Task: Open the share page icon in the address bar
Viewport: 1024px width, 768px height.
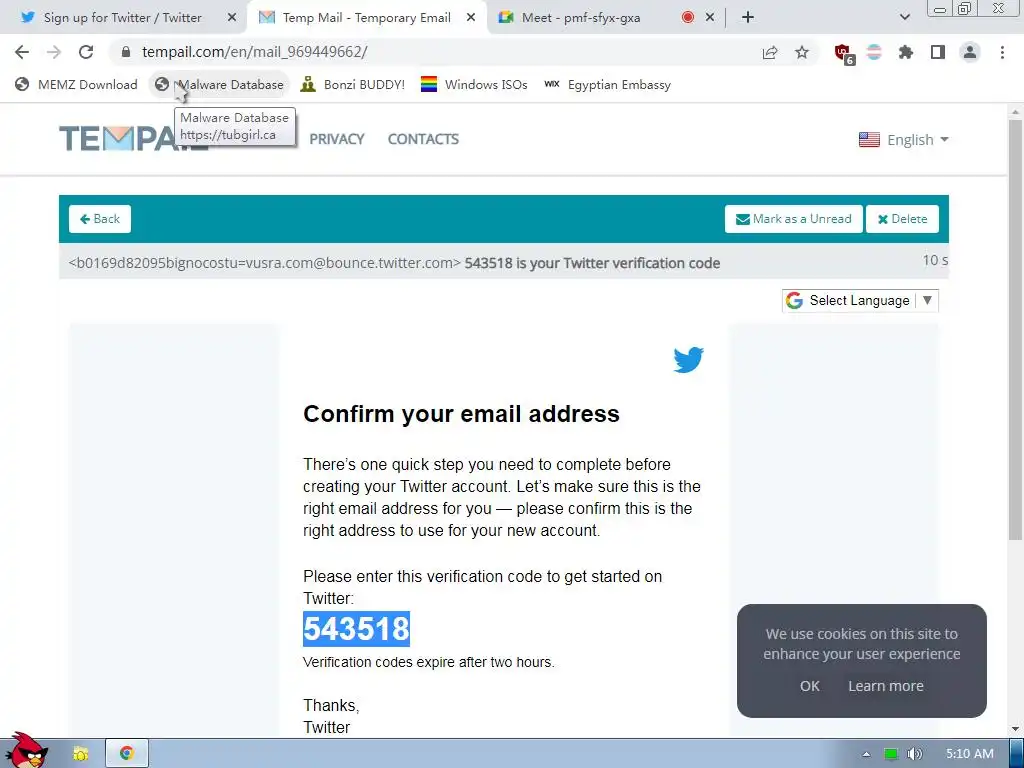Action: coord(770,52)
